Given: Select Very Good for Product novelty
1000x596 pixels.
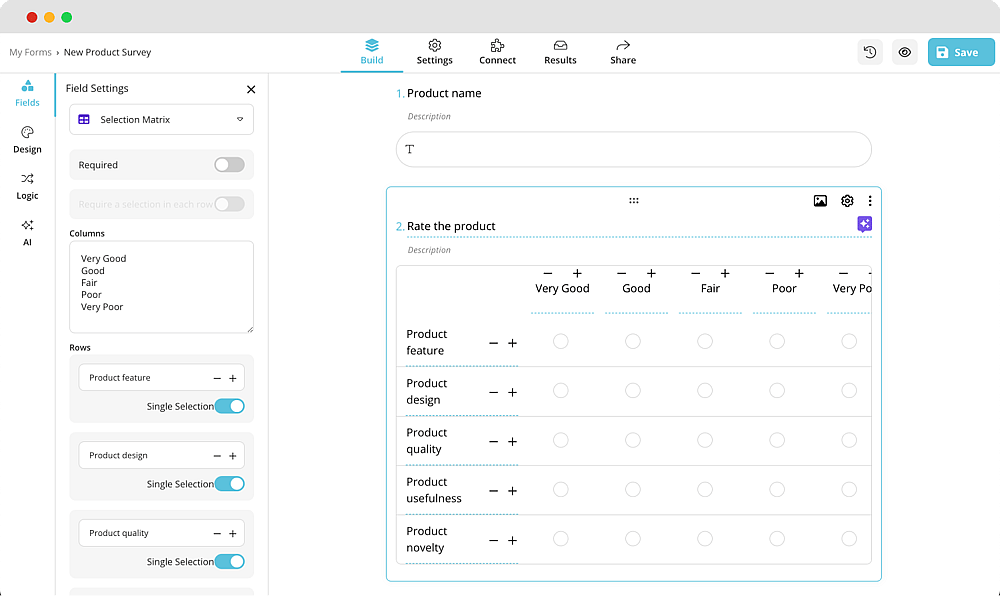Looking at the screenshot, I should coord(561,539).
